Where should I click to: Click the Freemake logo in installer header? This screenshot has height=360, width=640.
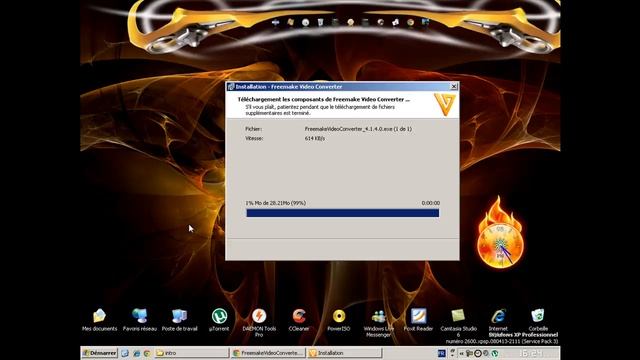click(444, 104)
